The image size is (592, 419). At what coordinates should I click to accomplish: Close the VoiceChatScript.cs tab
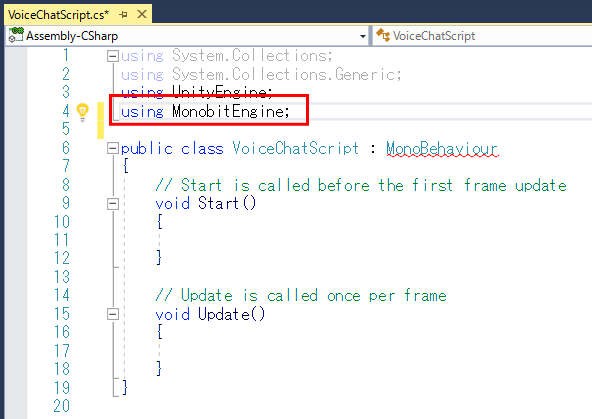[142, 14]
